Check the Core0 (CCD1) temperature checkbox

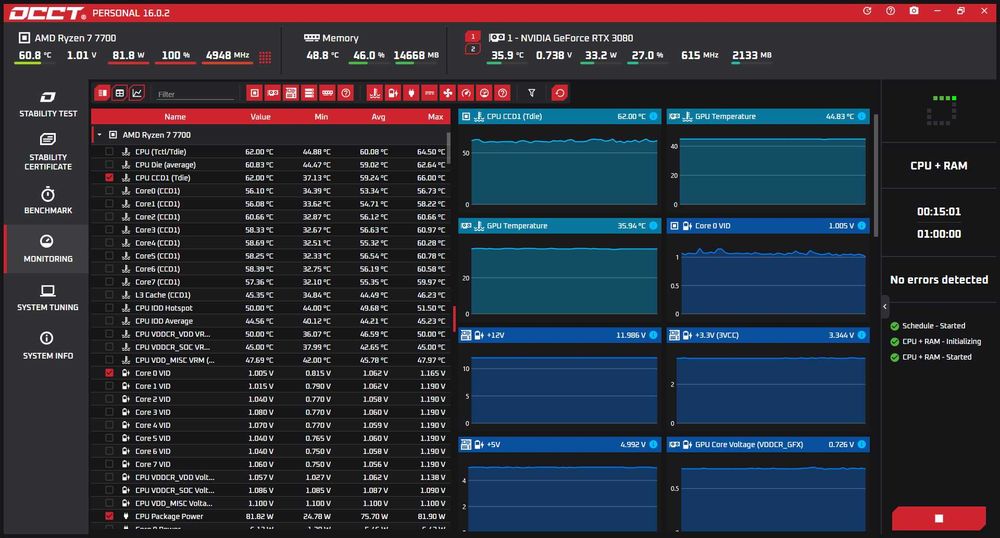tap(109, 191)
